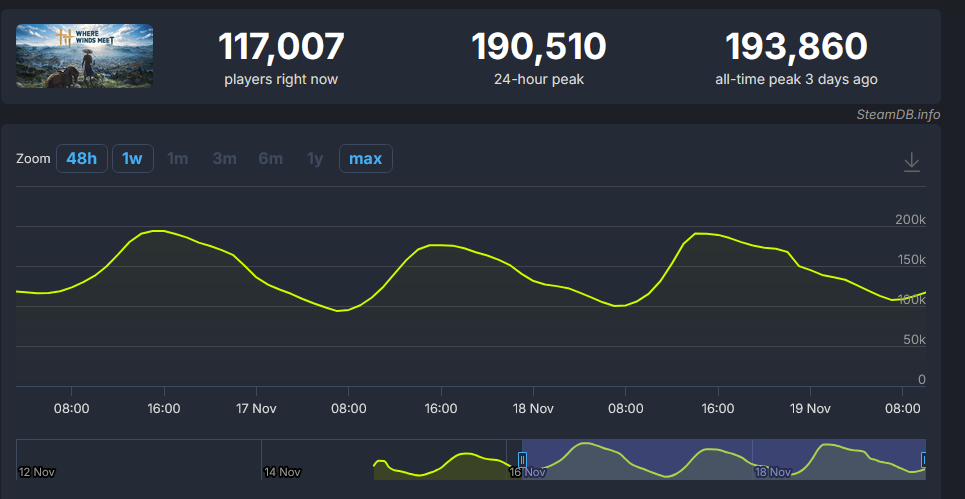The image size is (965, 499).
Task: Open the chart download icon
Action: (911, 162)
